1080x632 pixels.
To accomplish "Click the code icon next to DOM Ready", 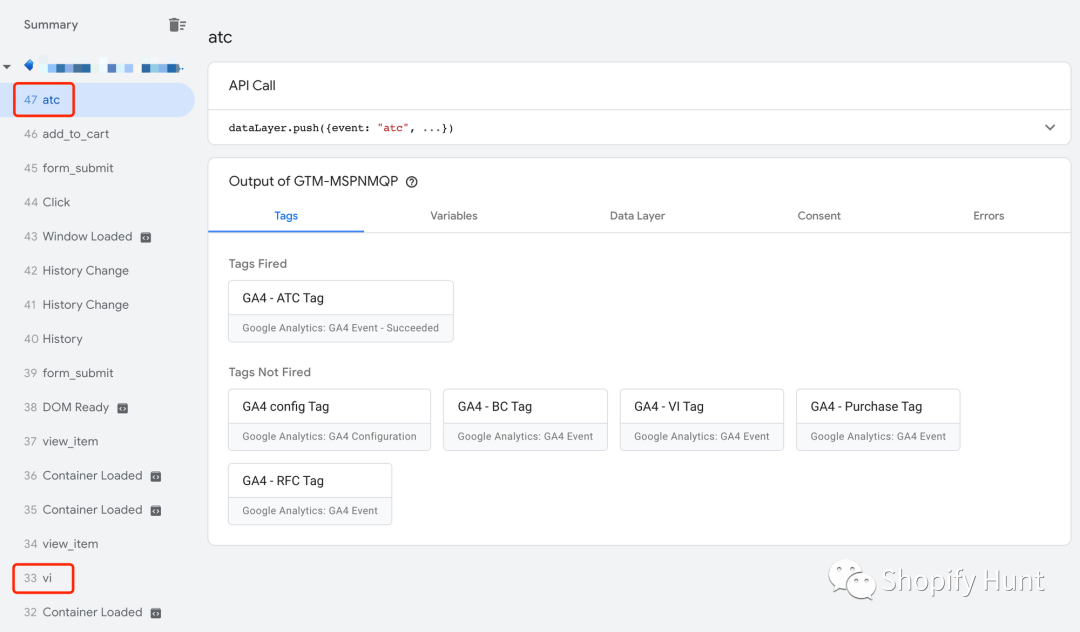I will (x=123, y=408).
